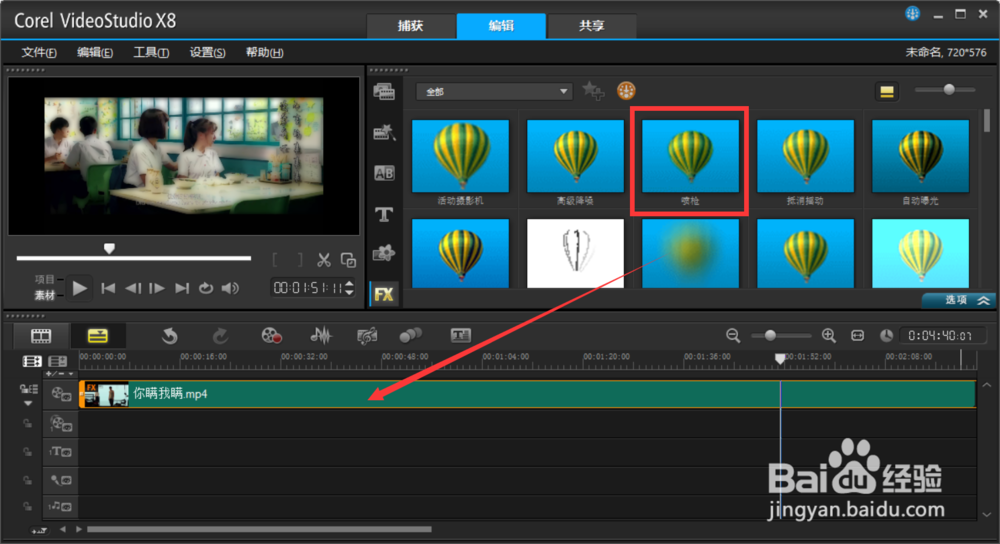Image resolution: width=1000 pixels, height=544 pixels.
Task: Enlarge the preview window icon
Action: click(348, 260)
